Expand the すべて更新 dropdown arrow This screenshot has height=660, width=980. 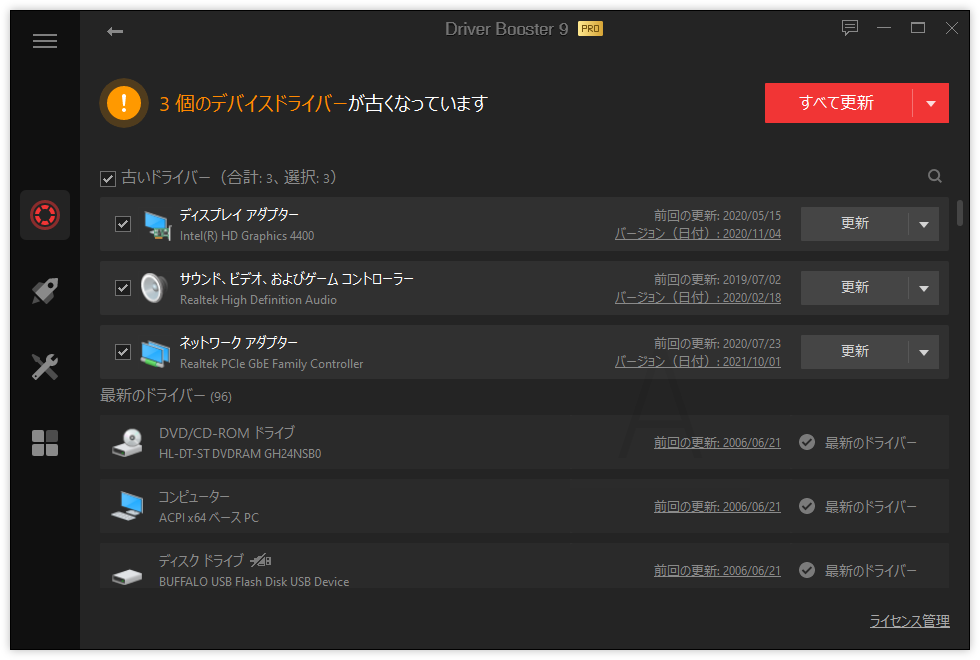click(931, 103)
